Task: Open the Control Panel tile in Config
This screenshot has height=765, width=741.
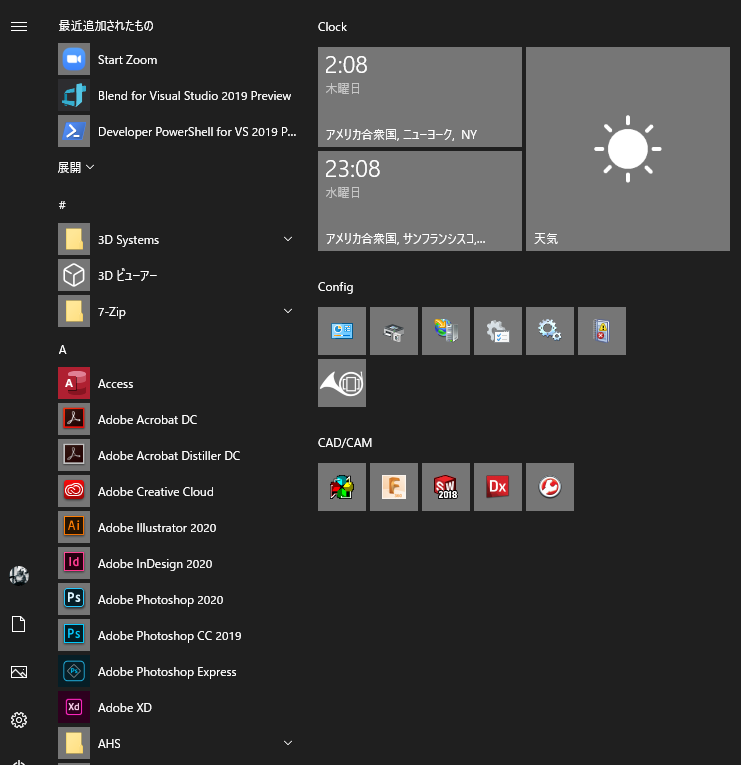Action: (342, 331)
